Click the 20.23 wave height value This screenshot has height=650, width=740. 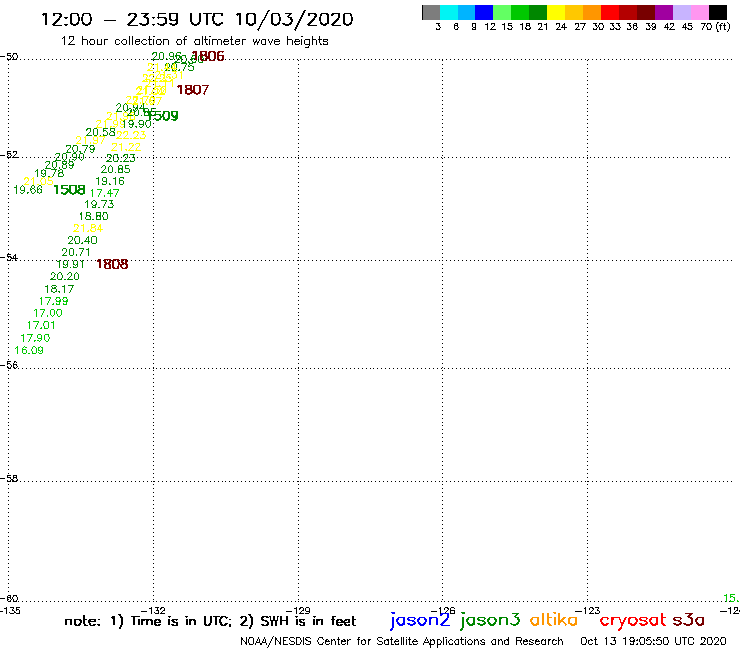121,159
